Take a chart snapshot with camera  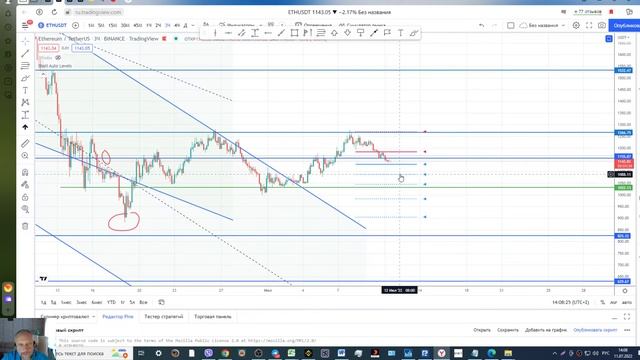(x=602, y=25)
